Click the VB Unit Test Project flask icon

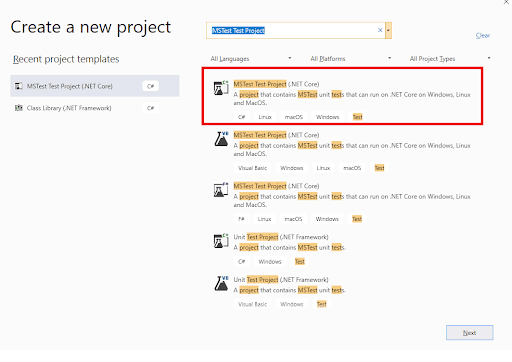[x=221, y=283]
